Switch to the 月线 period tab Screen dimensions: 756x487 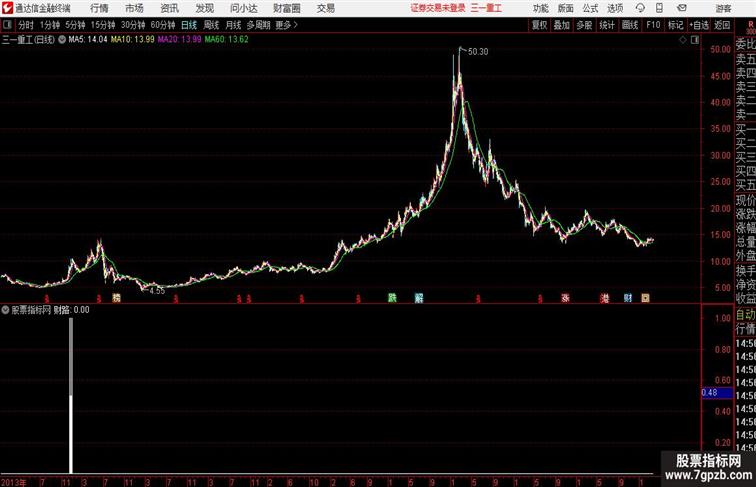(233, 25)
